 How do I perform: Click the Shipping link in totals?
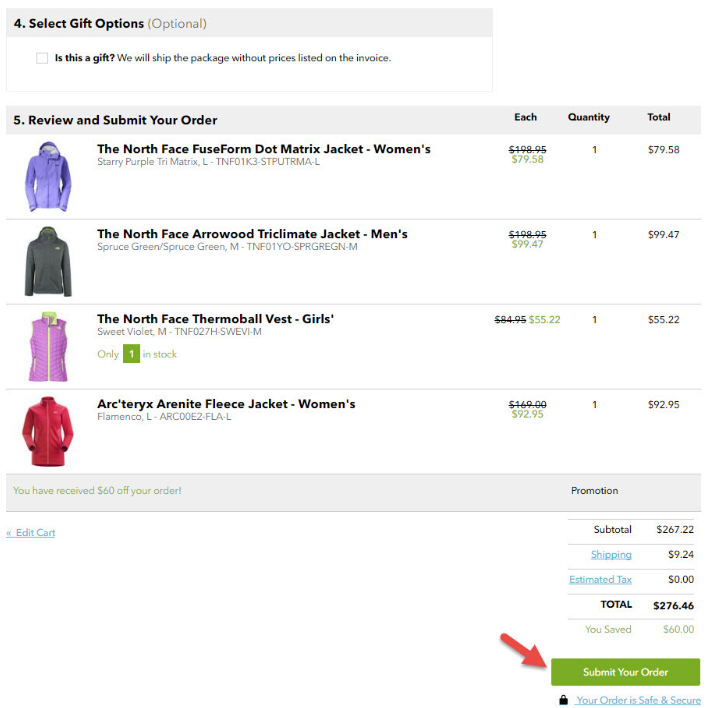coord(611,554)
